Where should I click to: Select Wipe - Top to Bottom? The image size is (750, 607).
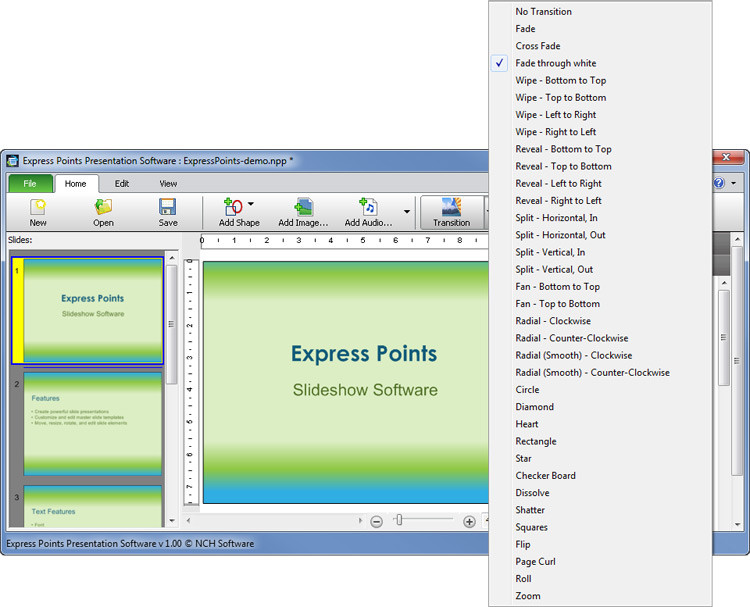click(600, 98)
